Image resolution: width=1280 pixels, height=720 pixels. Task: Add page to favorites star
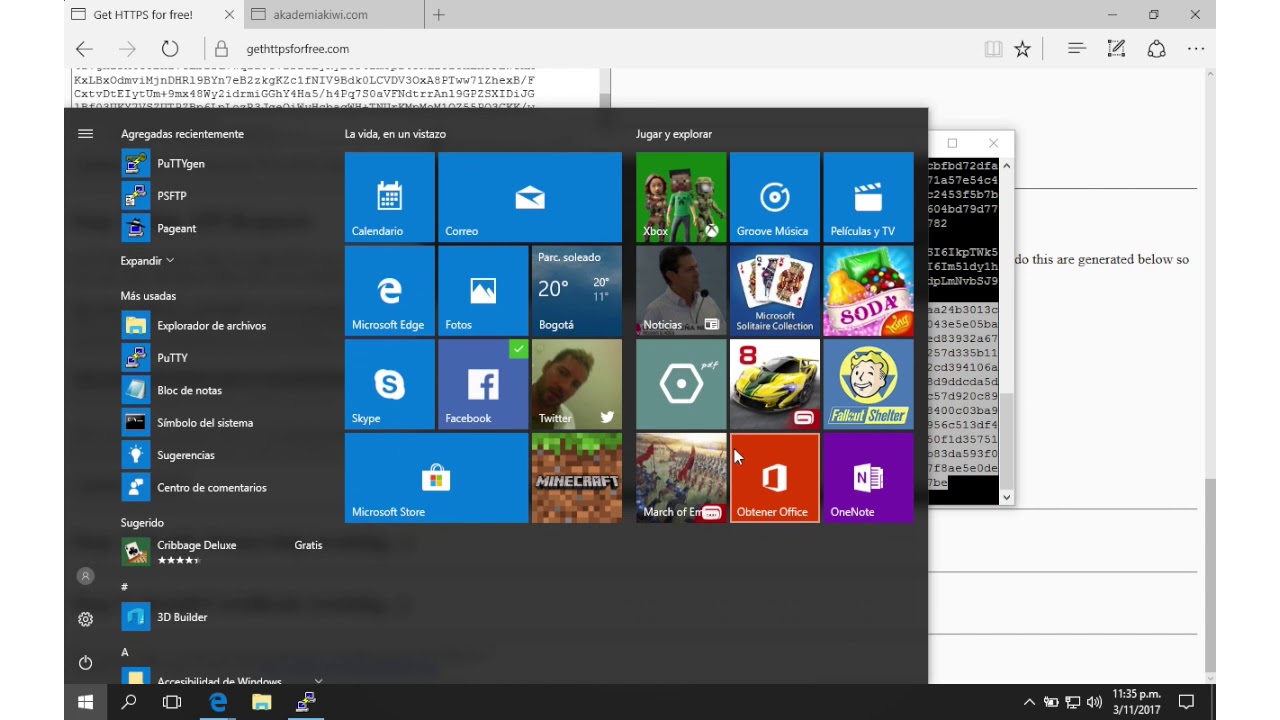click(1022, 48)
